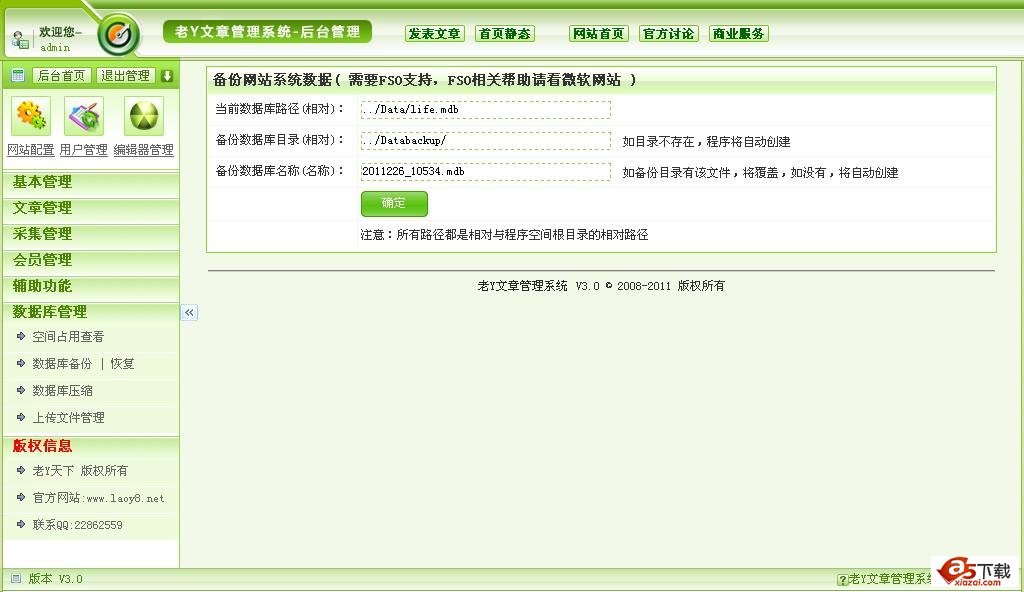Open 商业服务 in the top menu
The height and width of the screenshot is (592, 1024).
coord(739,33)
